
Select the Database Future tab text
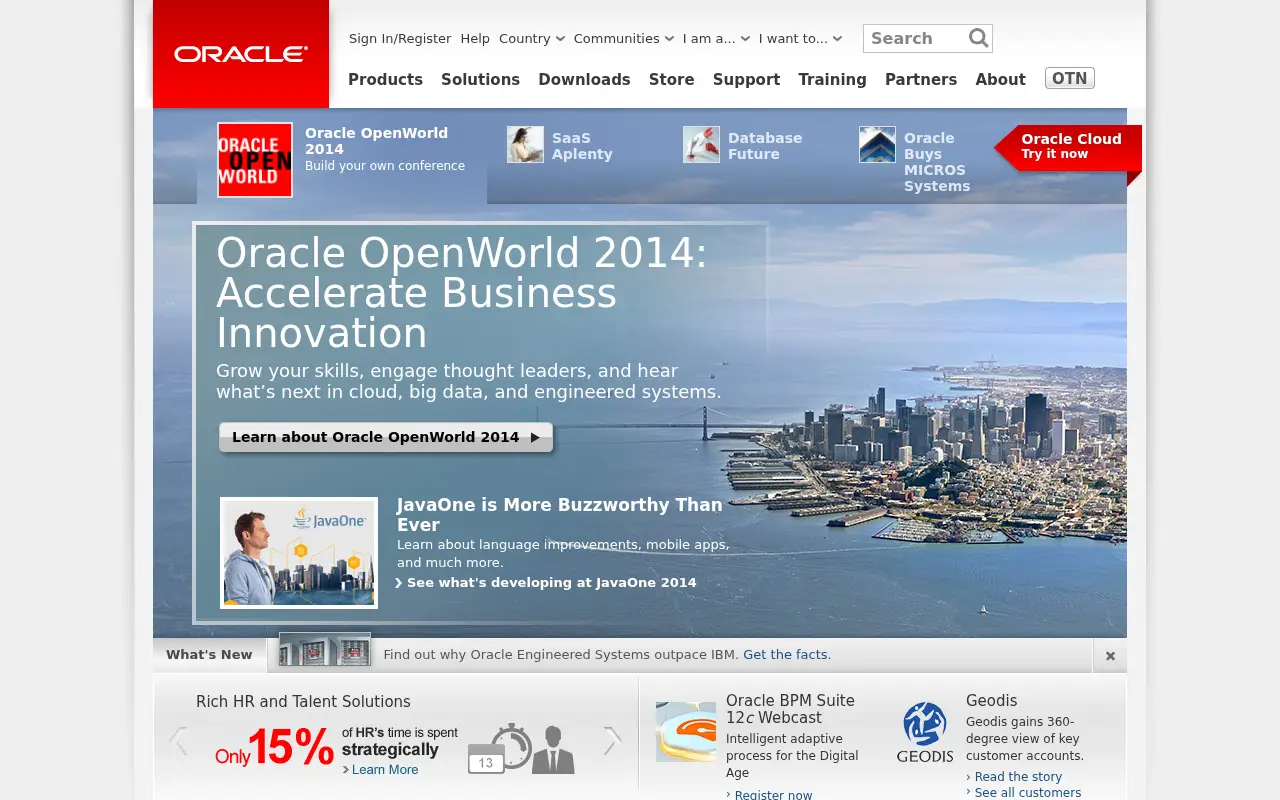coord(765,146)
